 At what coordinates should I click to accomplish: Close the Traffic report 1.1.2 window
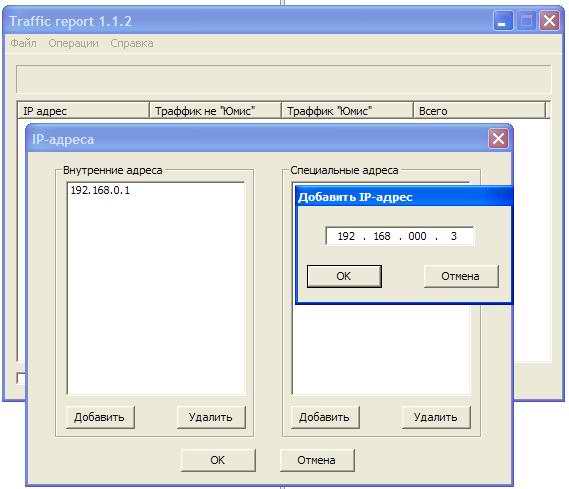[549, 21]
